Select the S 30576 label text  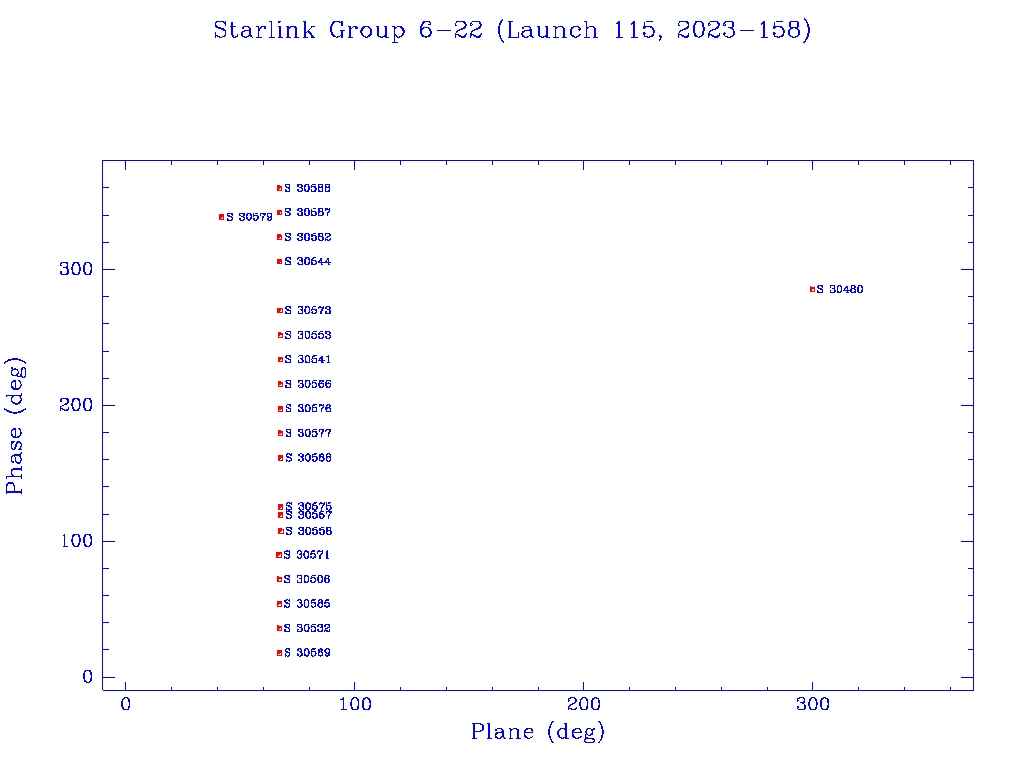tap(308, 409)
